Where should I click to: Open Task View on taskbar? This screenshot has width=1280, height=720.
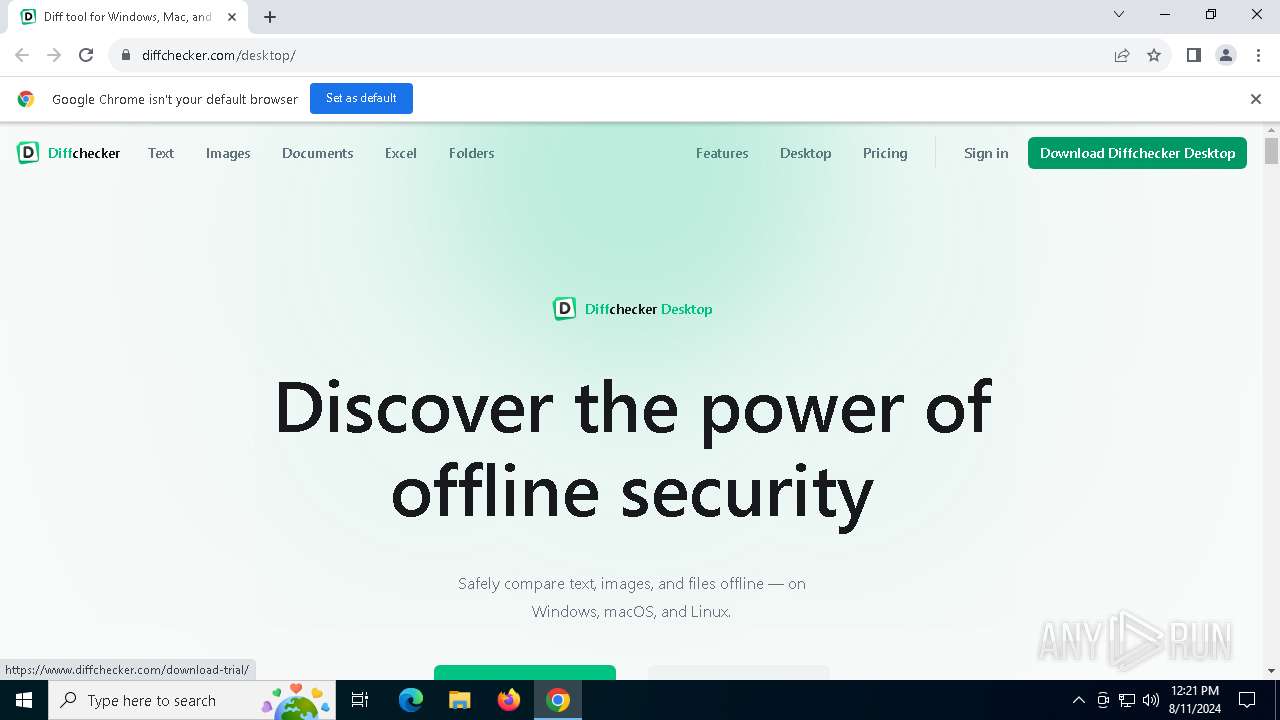360,700
